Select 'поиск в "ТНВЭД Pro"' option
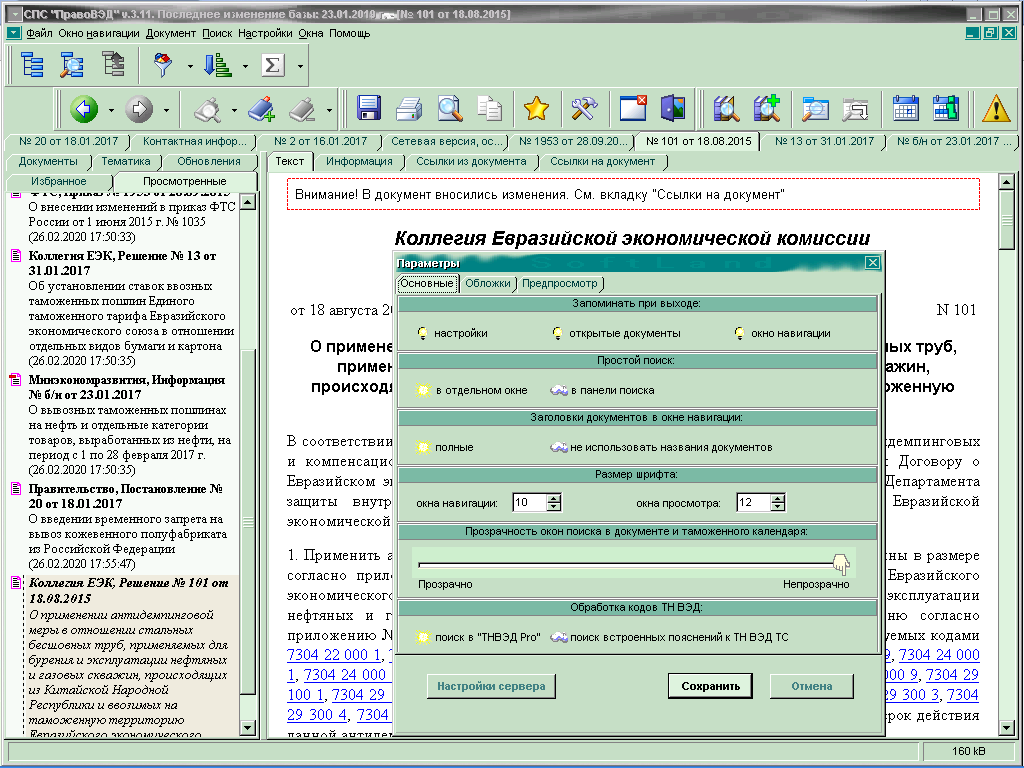The width and height of the screenshot is (1024, 768). pos(478,637)
